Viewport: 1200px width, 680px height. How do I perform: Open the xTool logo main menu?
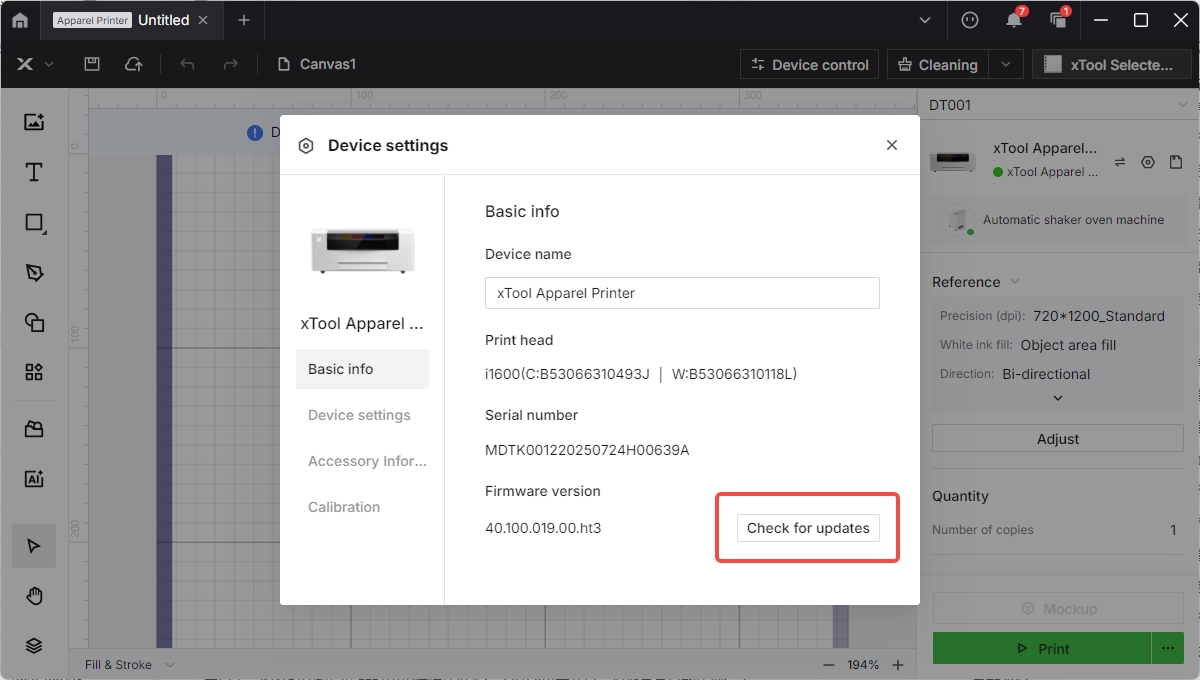pos(34,64)
